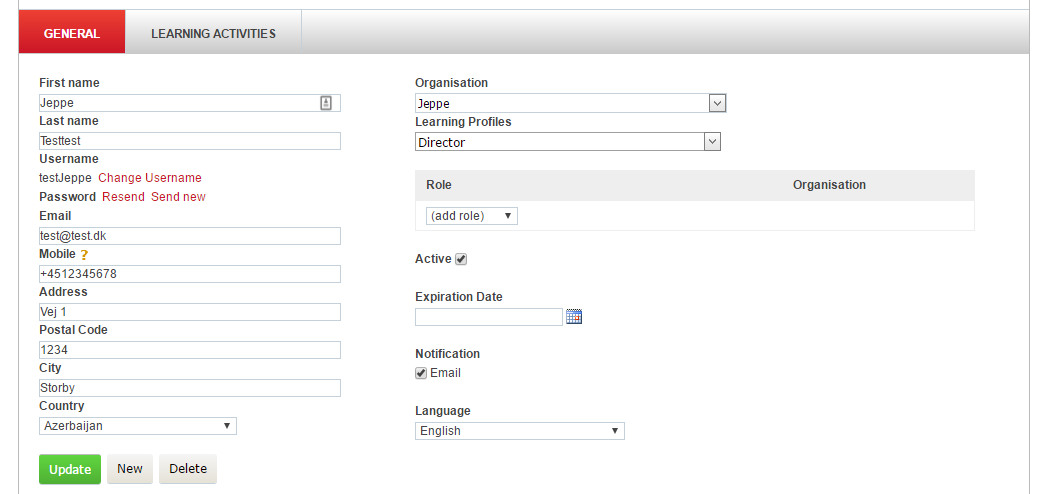Screen dimensions: 1042x494
Task: Open the Language dropdown
Action: pyautogui.click(x=519, y=431)
